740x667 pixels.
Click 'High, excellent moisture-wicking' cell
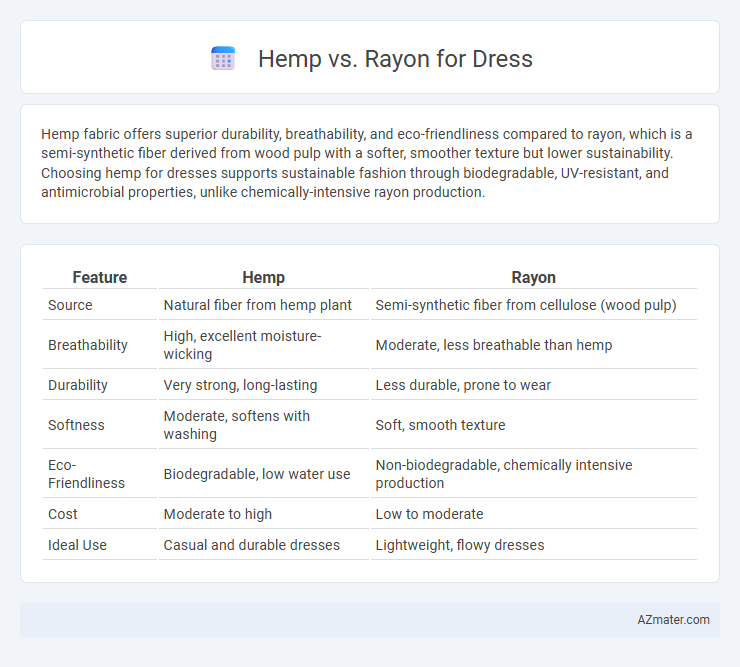(263, 345)
